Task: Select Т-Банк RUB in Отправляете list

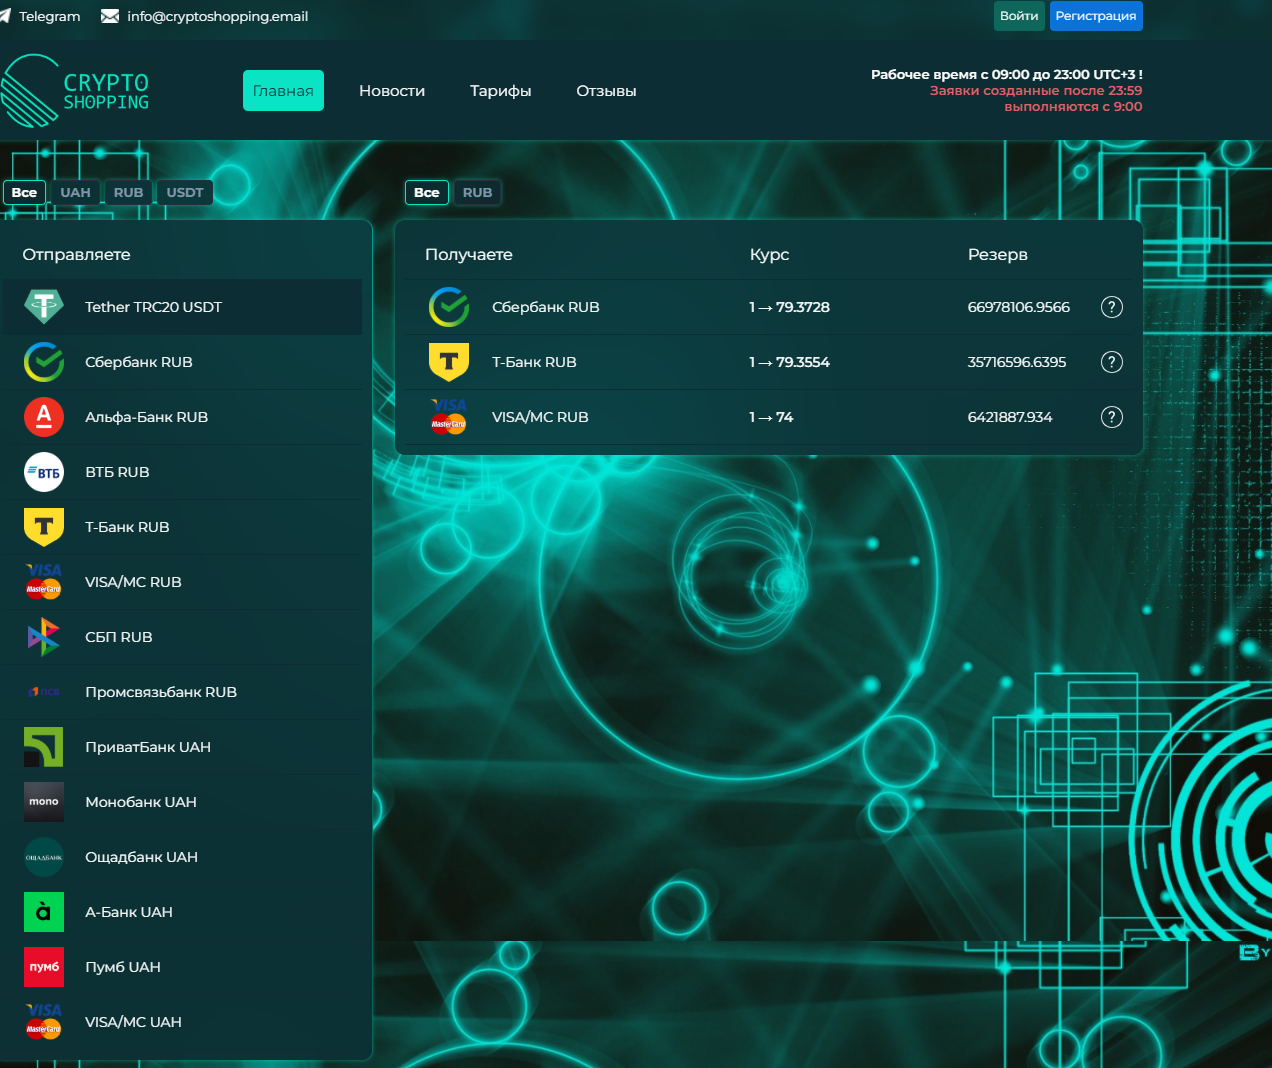Action: pyautogui.click(x=127, y=527)
